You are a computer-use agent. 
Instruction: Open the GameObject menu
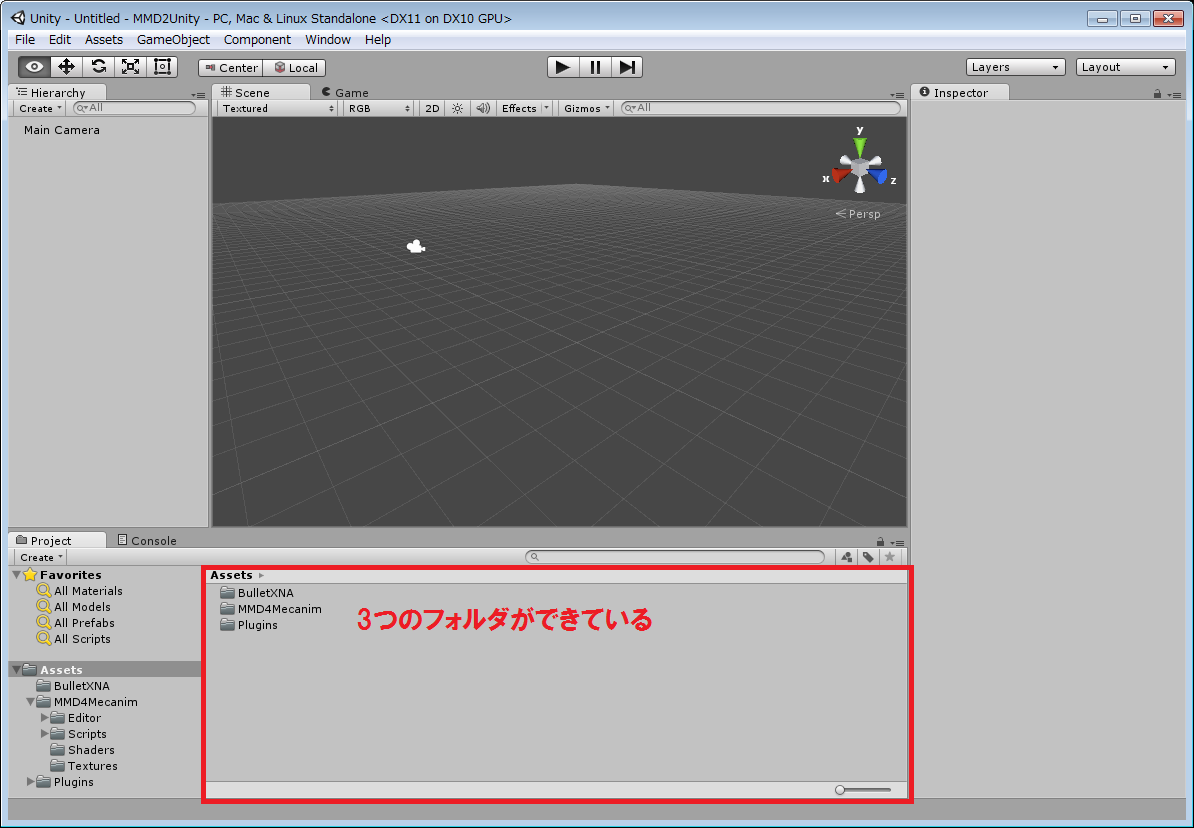[x=173, y=40]
